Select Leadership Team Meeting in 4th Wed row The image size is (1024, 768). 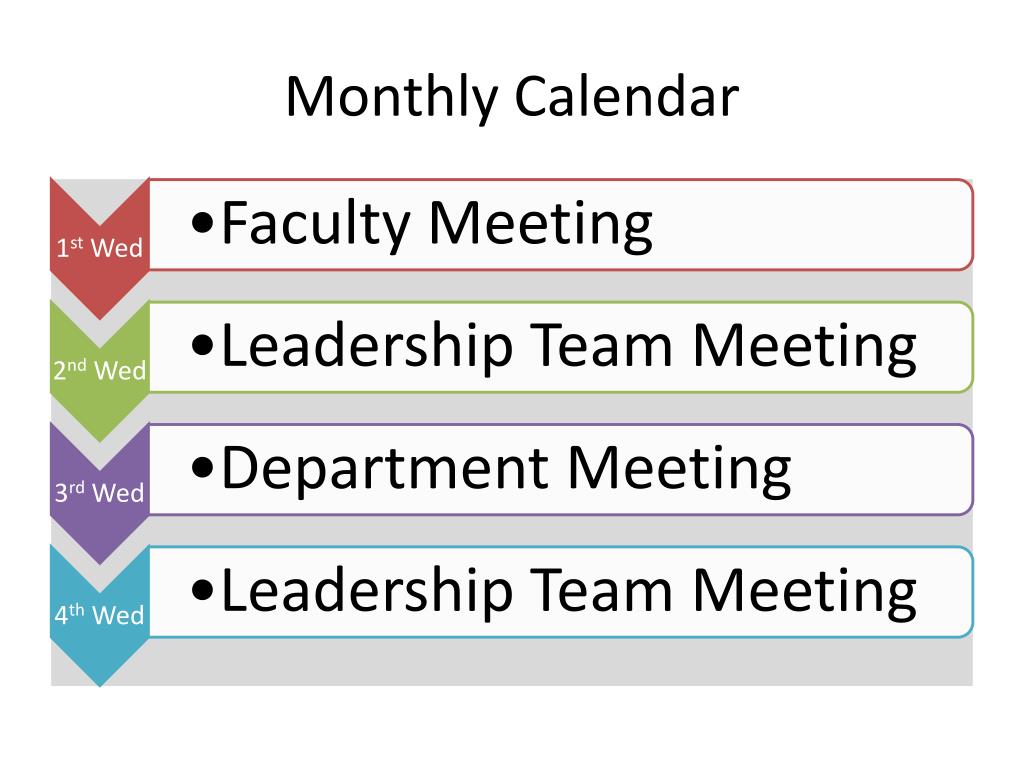tap(569, 592)
